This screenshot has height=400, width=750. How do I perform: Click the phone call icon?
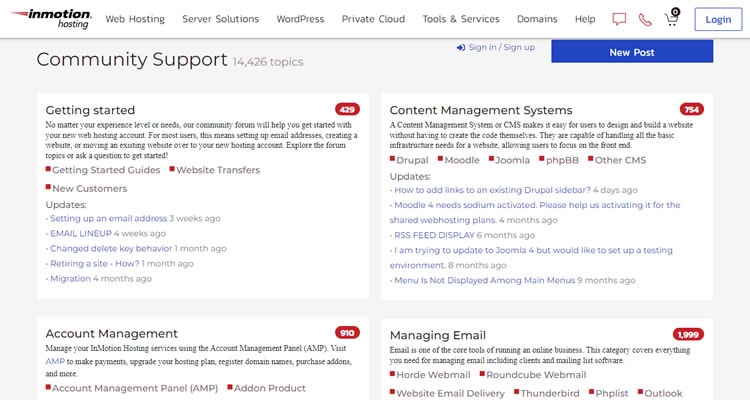coord(645,19)
